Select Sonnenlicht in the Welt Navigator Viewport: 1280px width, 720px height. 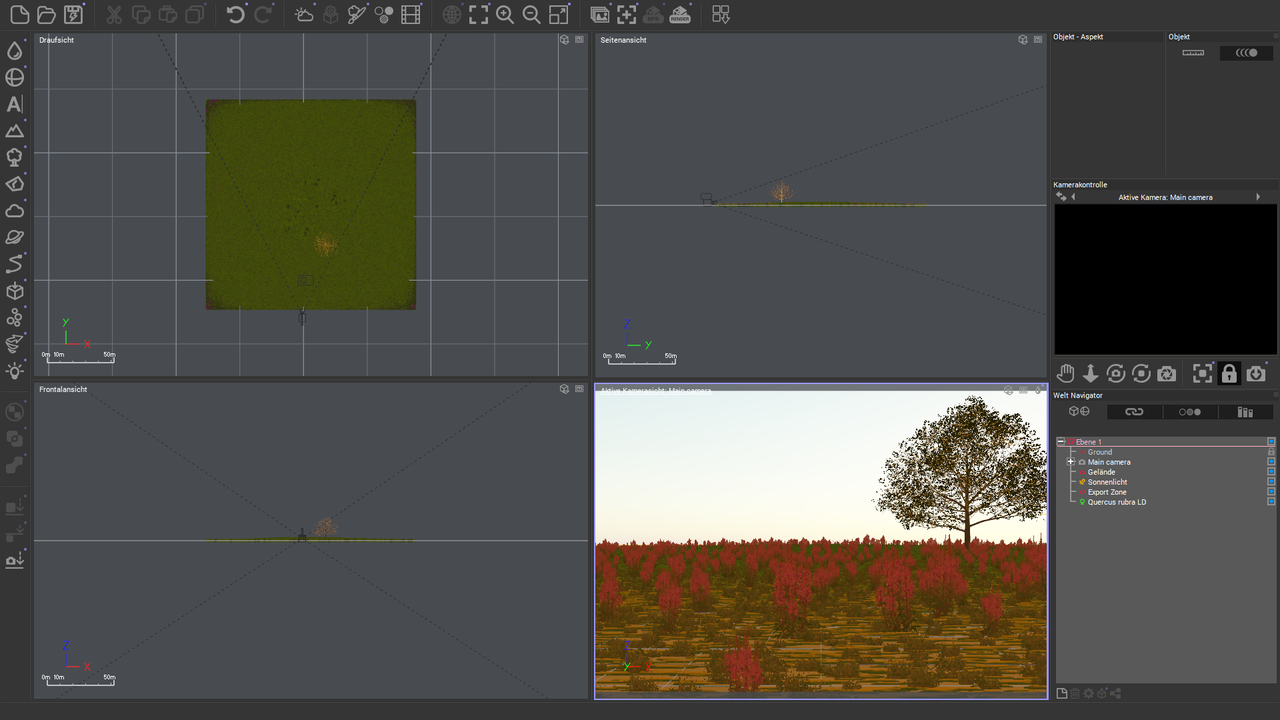click(1107, 482)
